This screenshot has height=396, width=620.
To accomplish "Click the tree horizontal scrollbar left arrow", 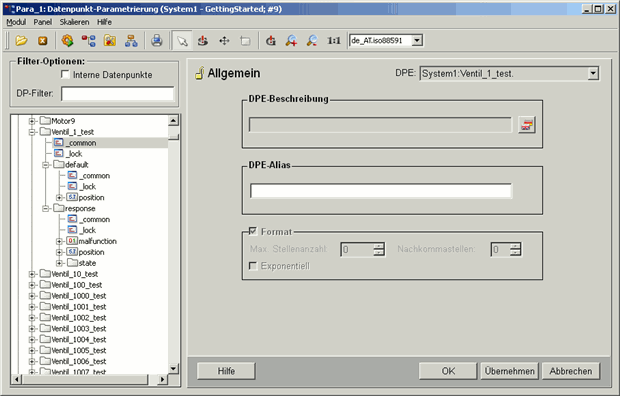I will tap(17, 379).
